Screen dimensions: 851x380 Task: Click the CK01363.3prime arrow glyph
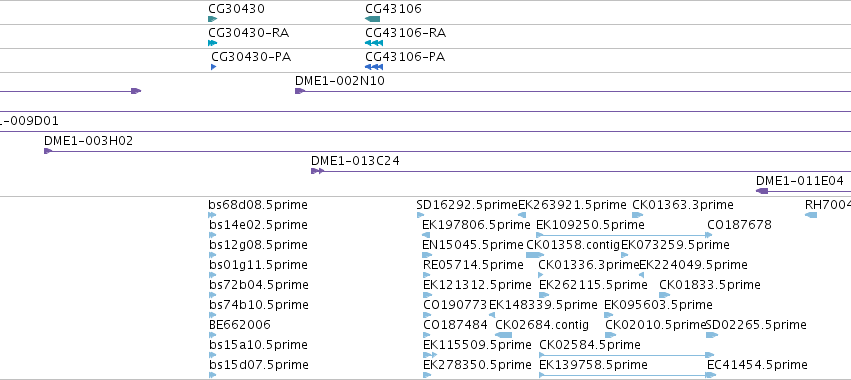tap(638, 215)
